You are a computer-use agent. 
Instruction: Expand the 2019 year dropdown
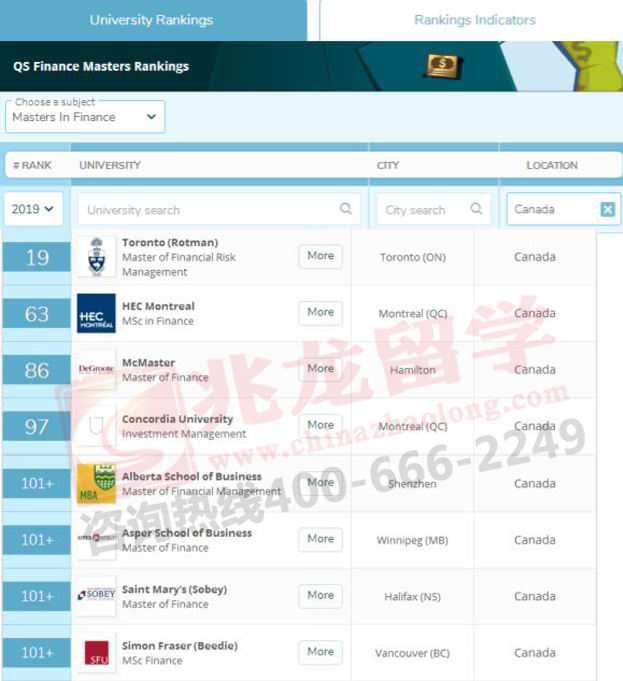coord(34,209)
